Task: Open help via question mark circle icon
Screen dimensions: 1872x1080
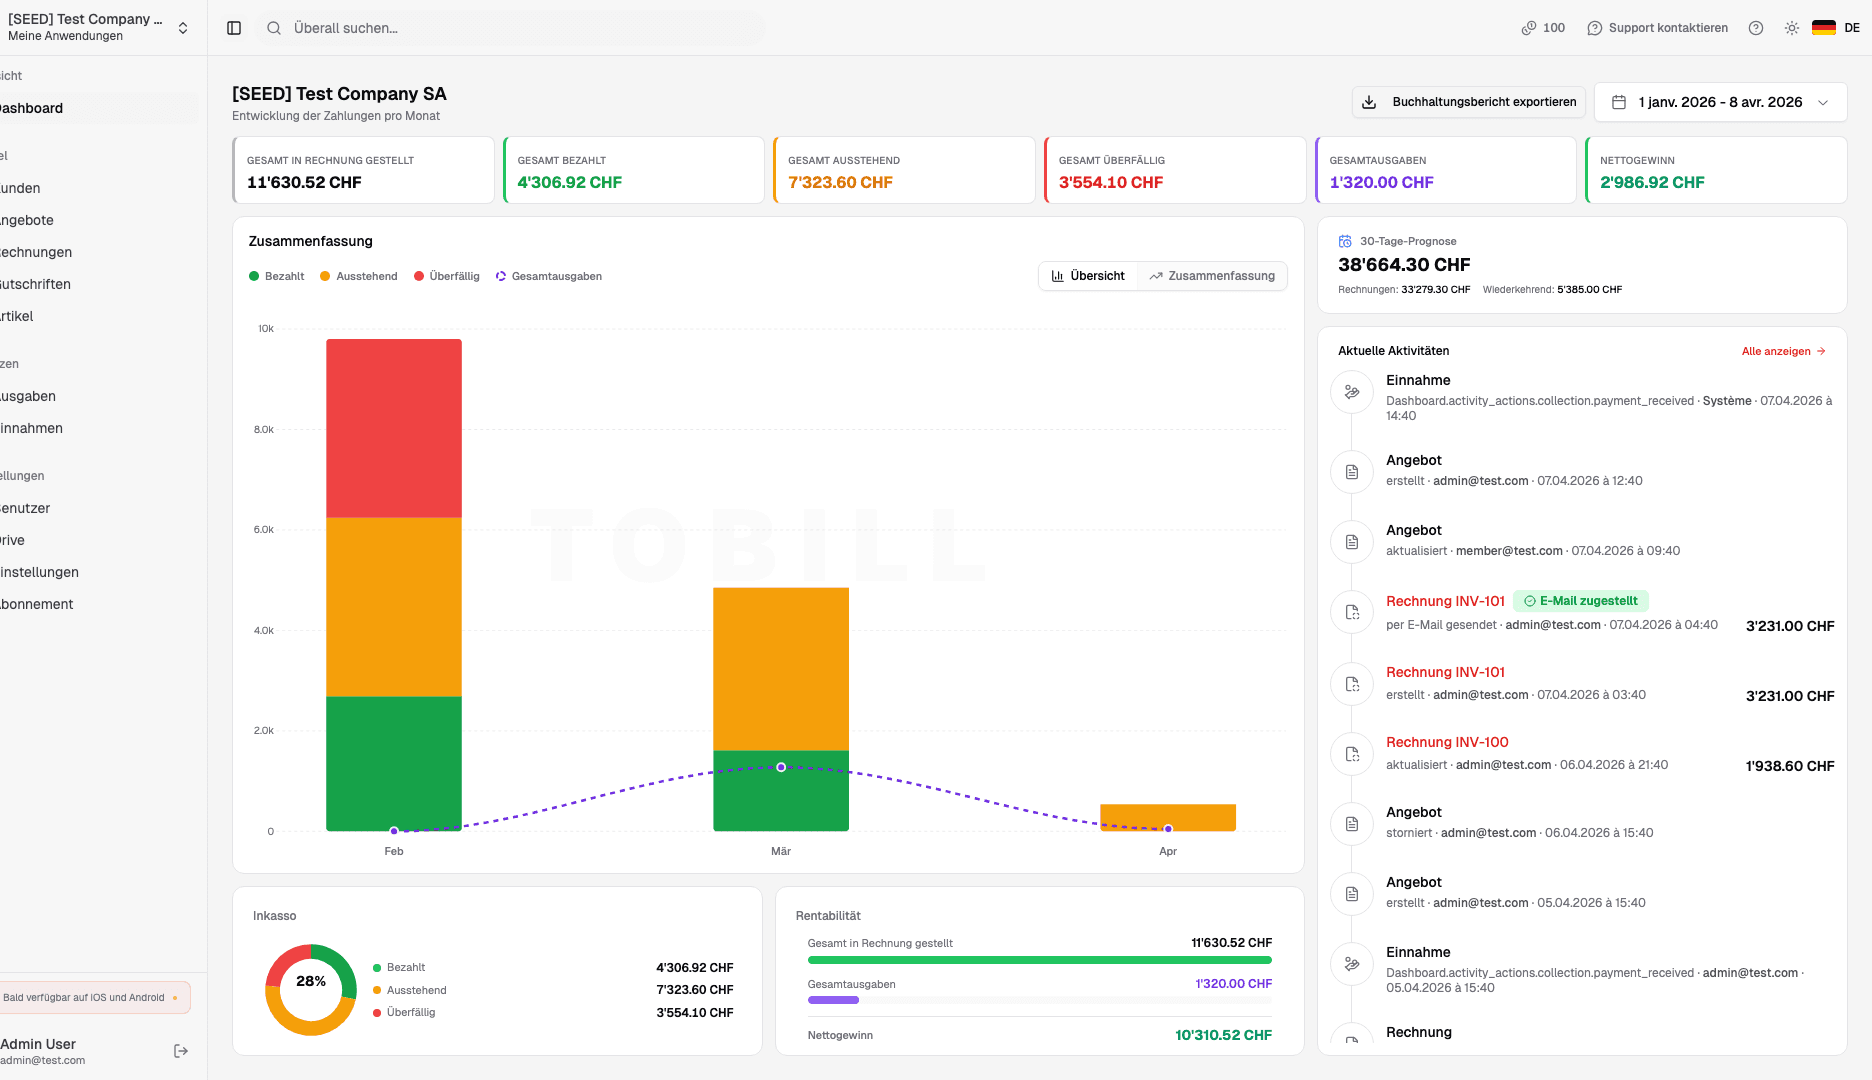Action: (1755, 28)
